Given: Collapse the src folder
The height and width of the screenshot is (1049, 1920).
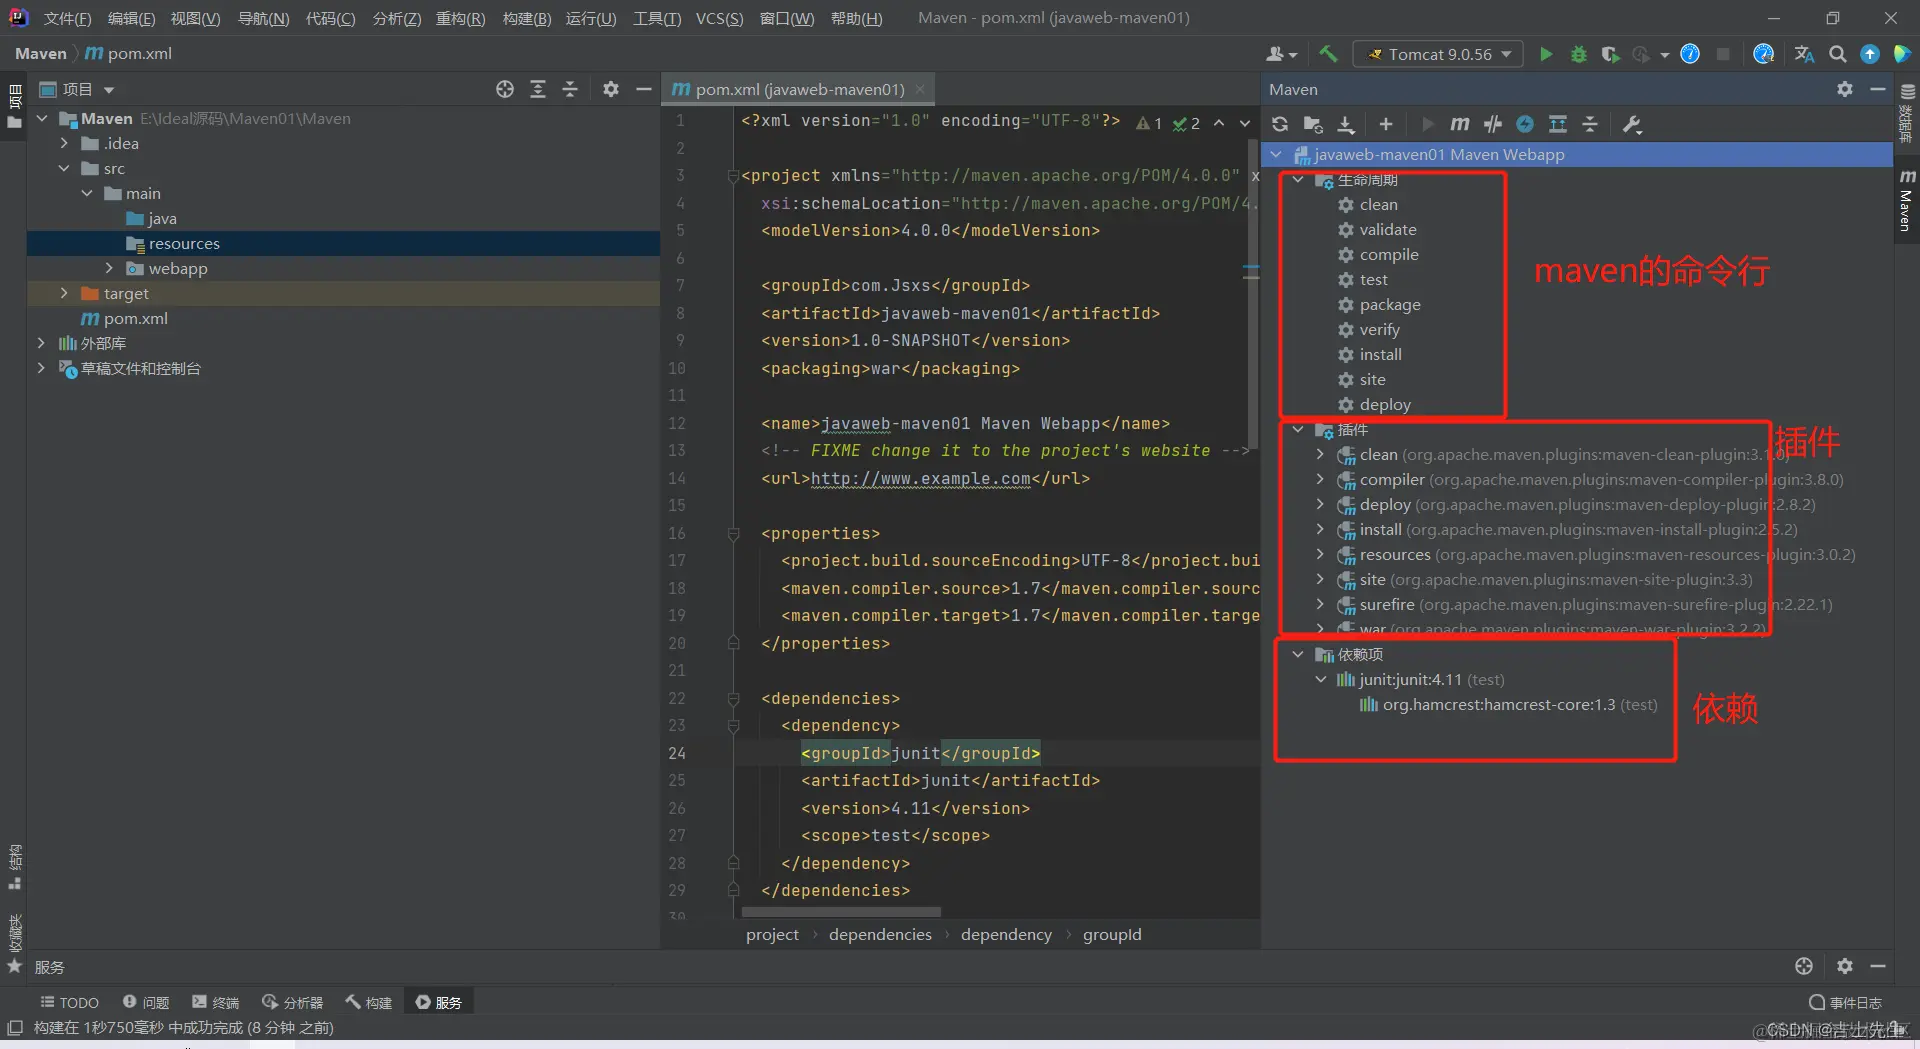Looking at the screenshot, I should (x=64, y=168).
